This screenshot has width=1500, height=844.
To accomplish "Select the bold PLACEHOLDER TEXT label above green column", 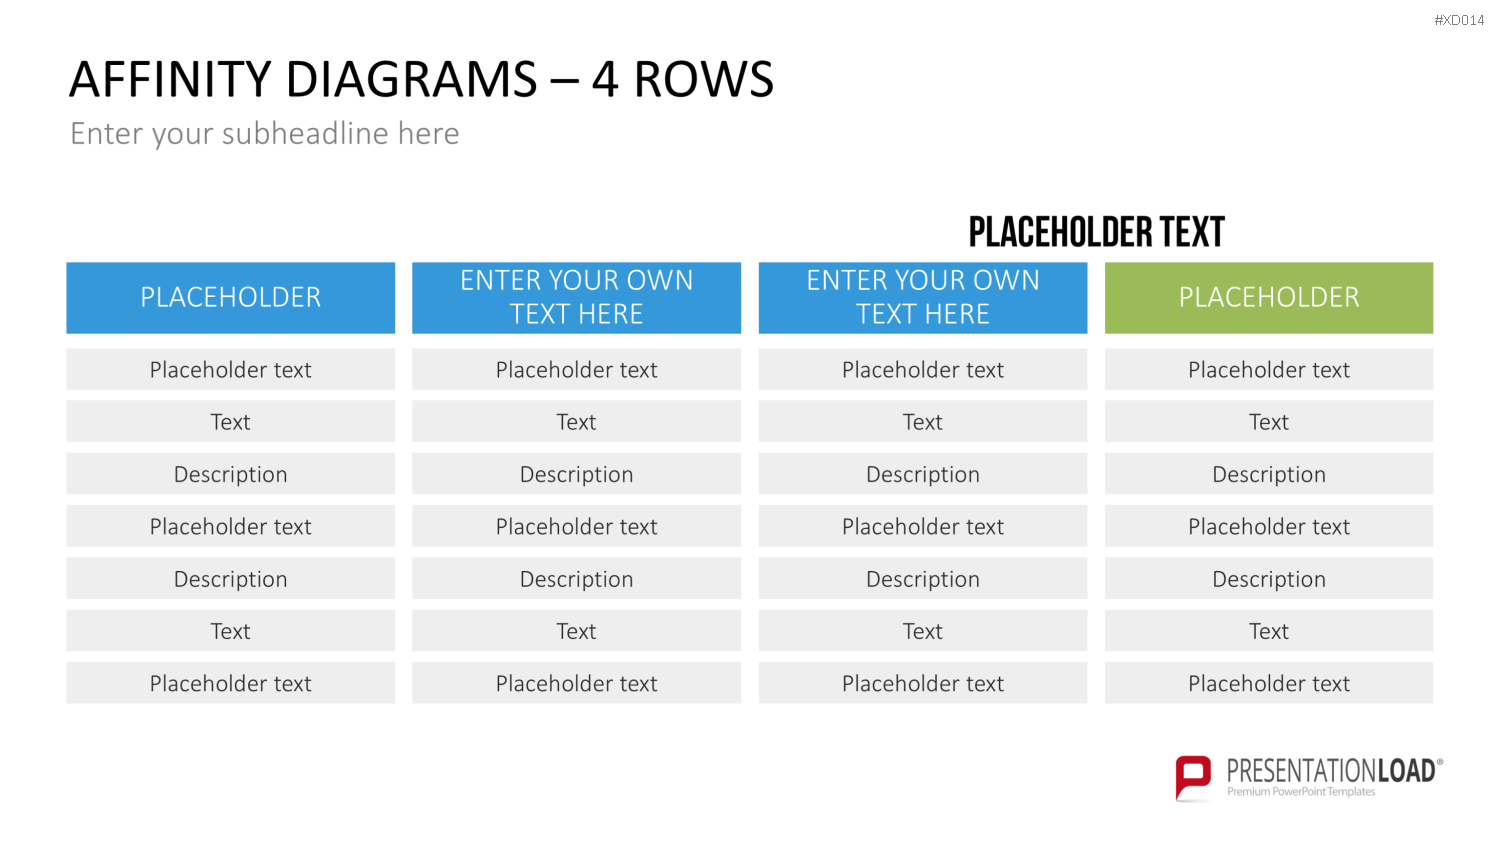I will 1097,232.
